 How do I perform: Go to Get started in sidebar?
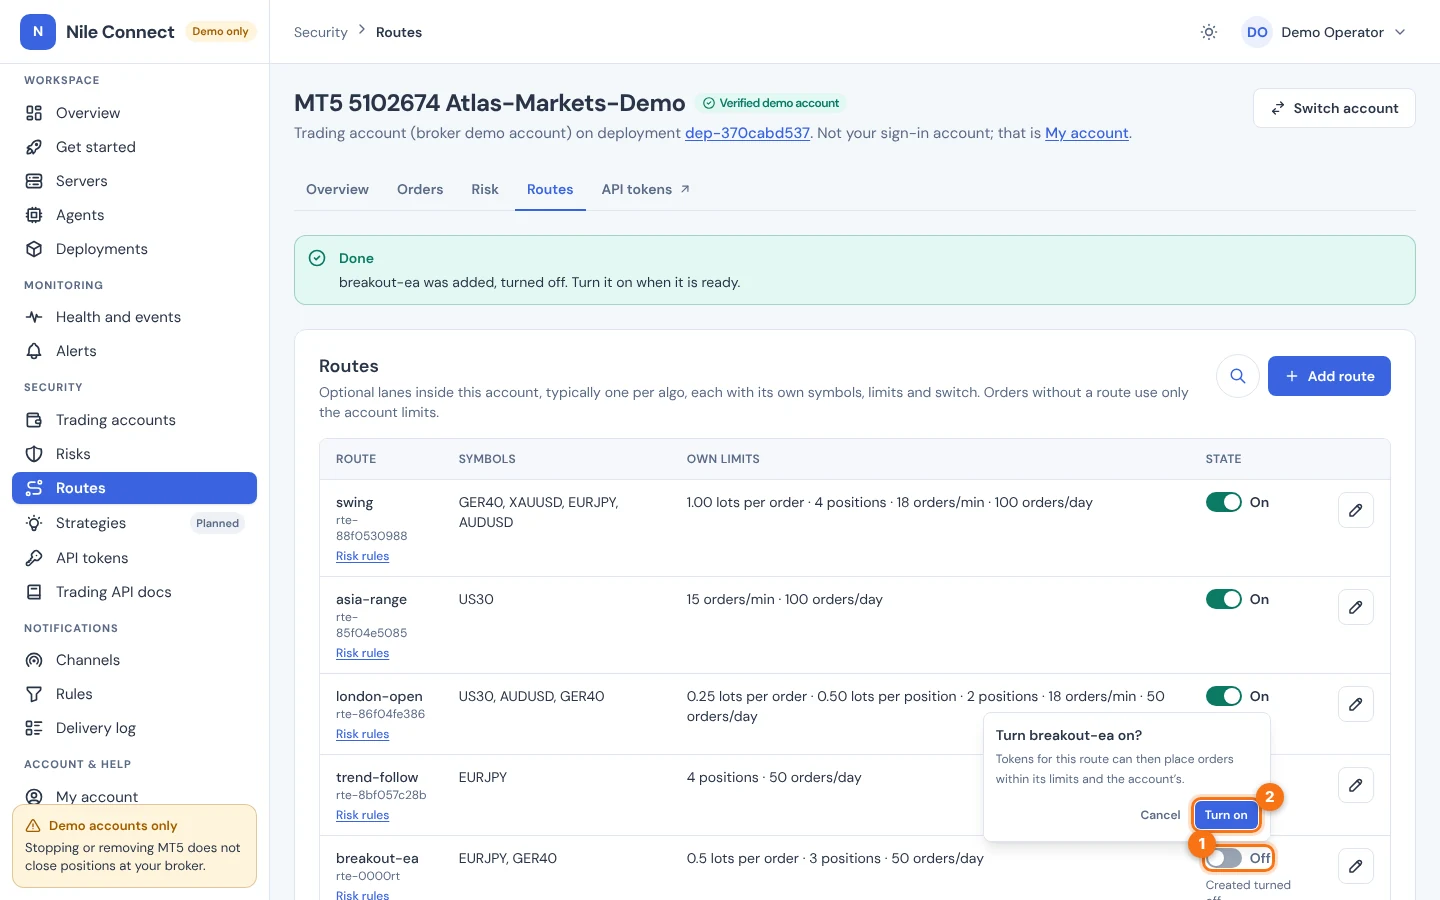pyautogui.click(x=134, y=147)
